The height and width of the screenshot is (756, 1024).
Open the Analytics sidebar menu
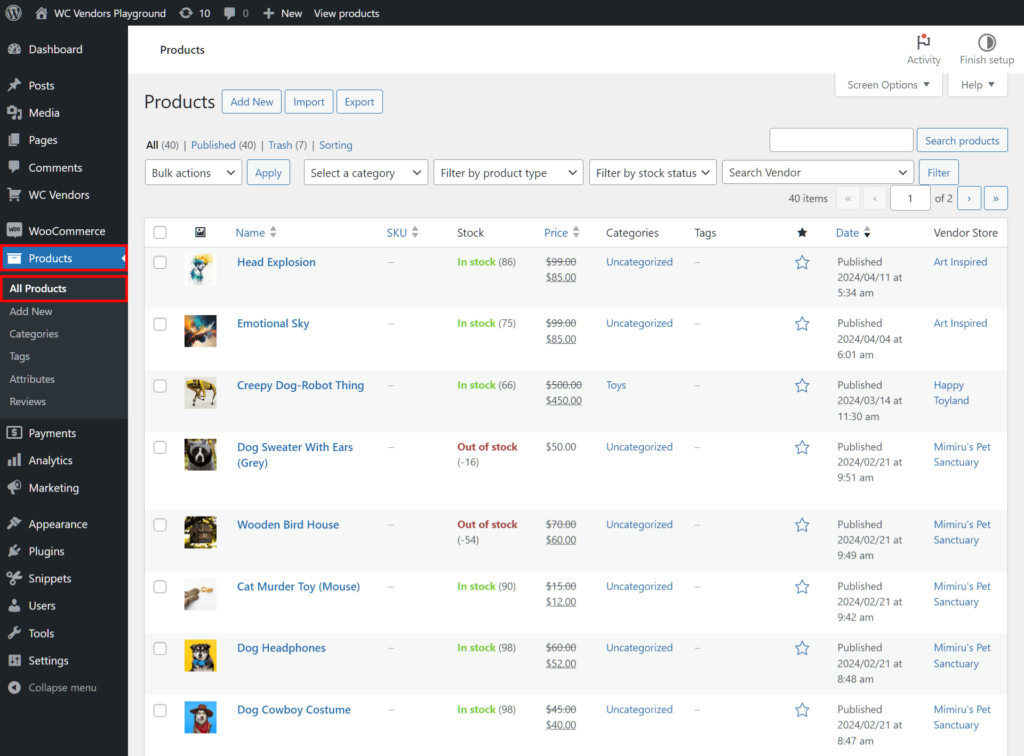(x=64, y=460)
